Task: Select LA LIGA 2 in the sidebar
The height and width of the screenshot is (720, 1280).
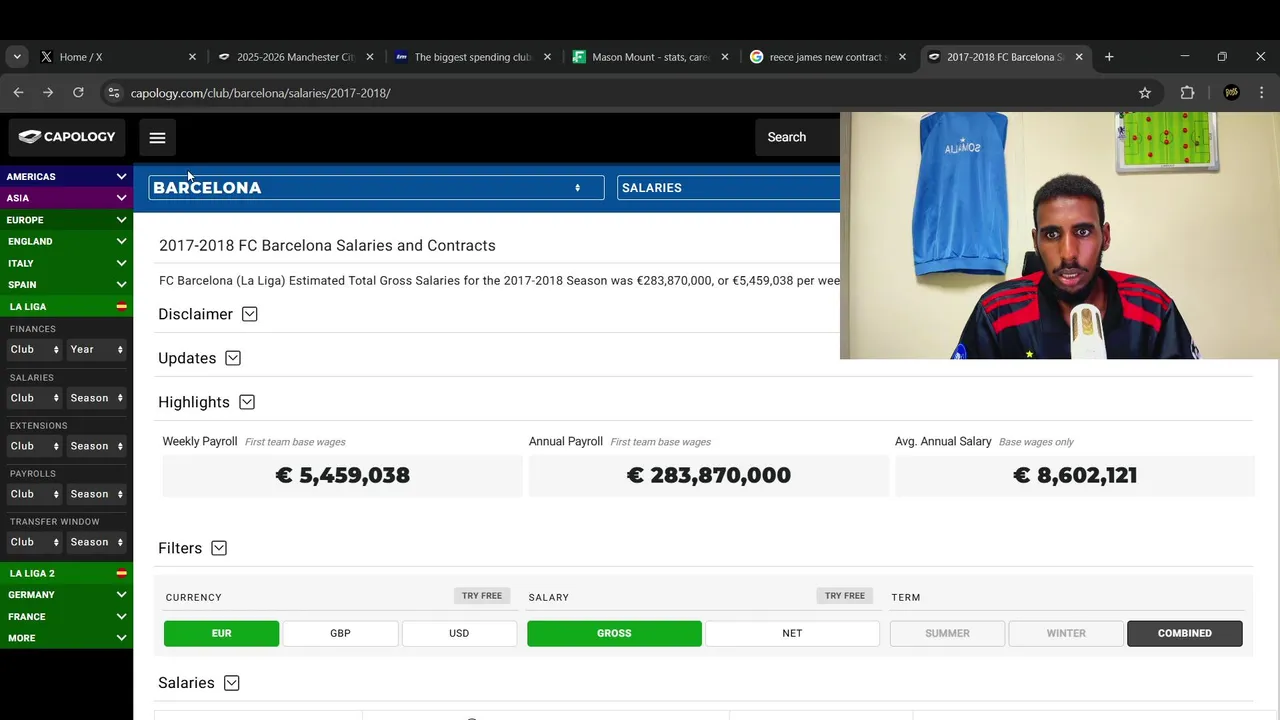Action: pos(66,573)
